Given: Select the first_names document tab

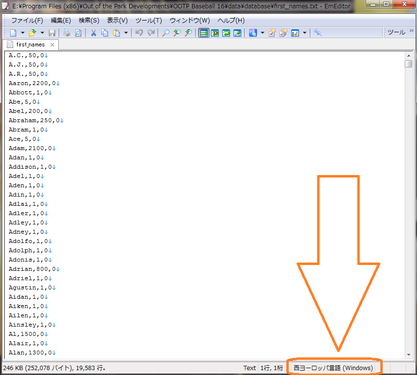Looking at the screenshot, I should pyautogui.click(x=30, y=44).
